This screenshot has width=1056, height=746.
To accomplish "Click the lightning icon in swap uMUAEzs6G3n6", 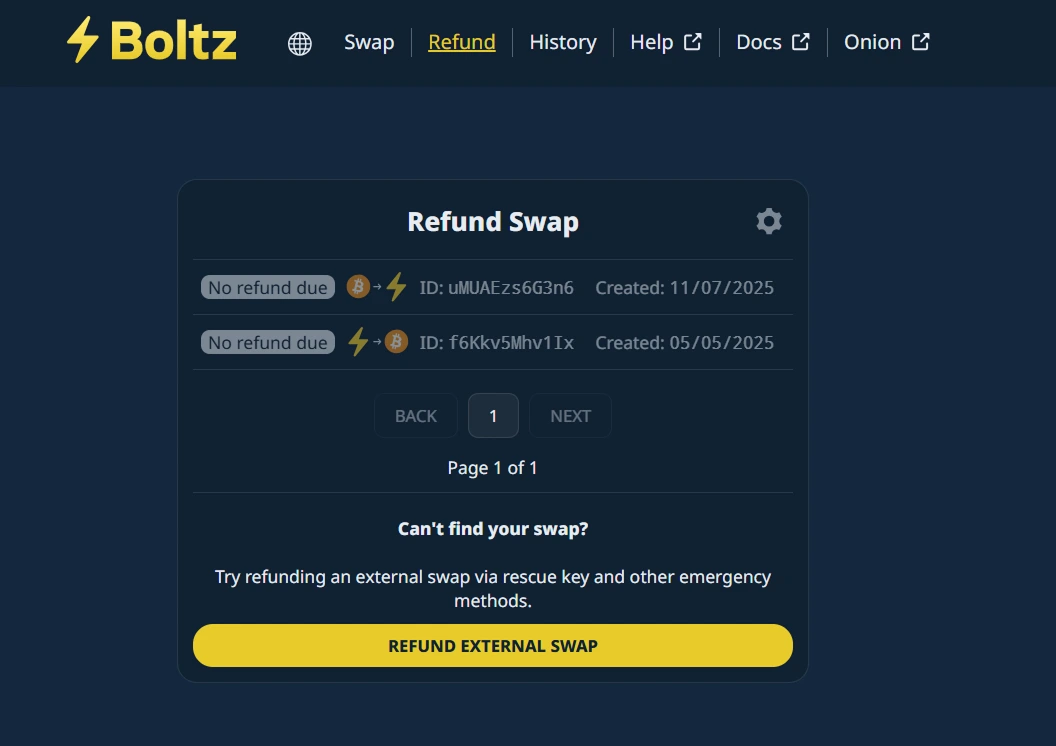I will 397,287.
